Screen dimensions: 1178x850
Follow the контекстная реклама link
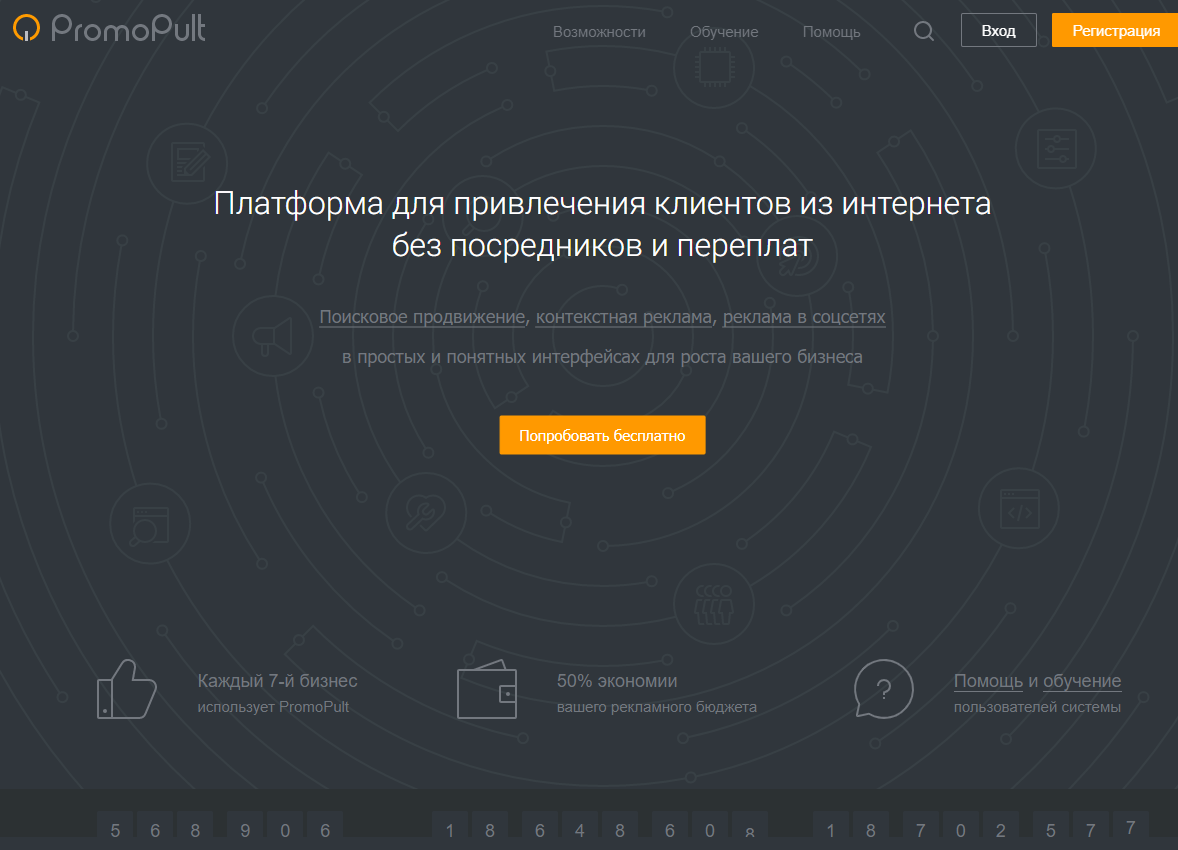click(x=624, y=317)
